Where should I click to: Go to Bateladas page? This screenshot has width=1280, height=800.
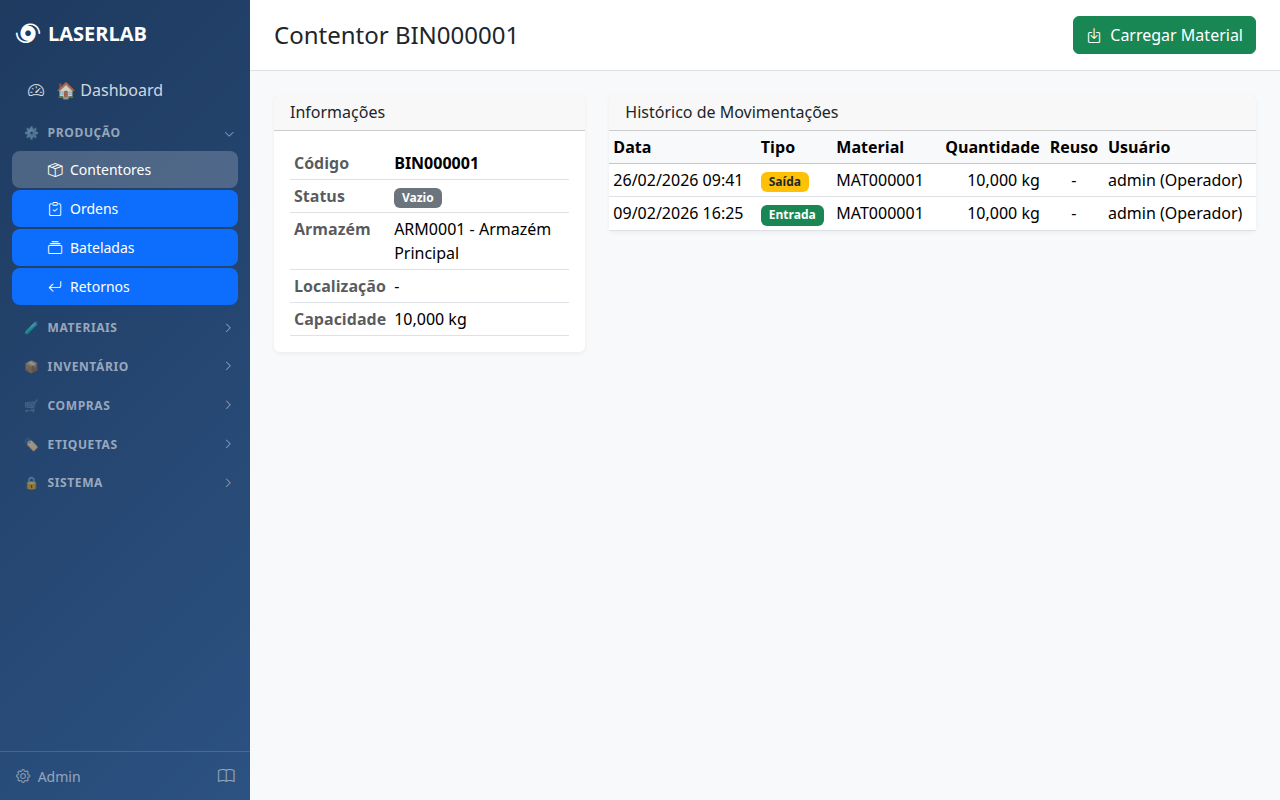coord(125,248)
